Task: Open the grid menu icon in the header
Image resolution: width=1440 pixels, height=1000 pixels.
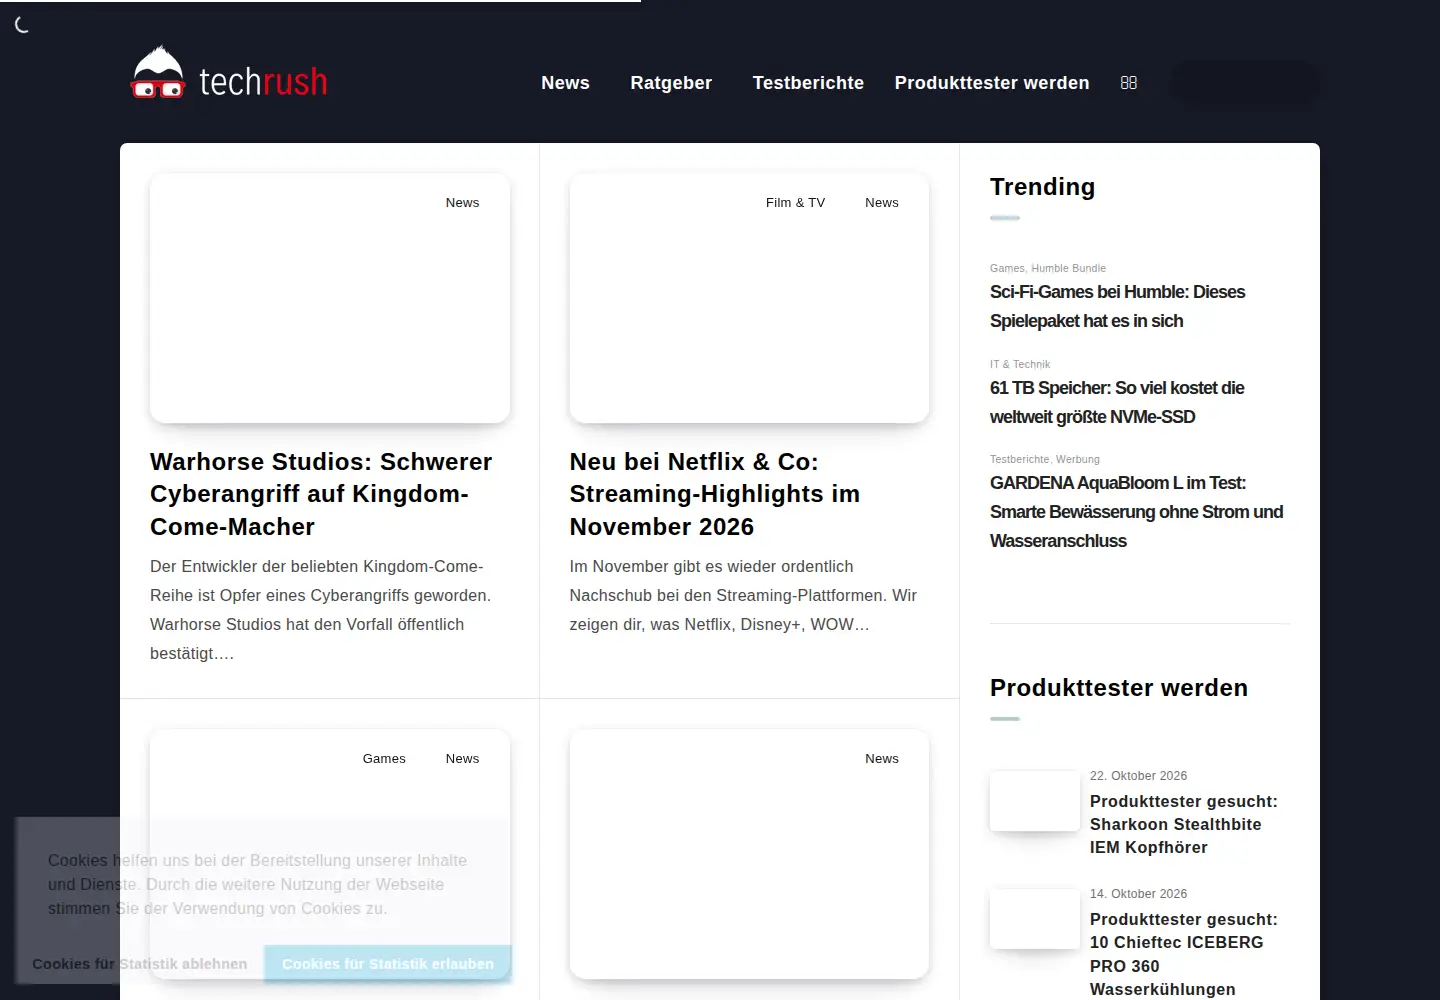Action: click(1129, 83)
